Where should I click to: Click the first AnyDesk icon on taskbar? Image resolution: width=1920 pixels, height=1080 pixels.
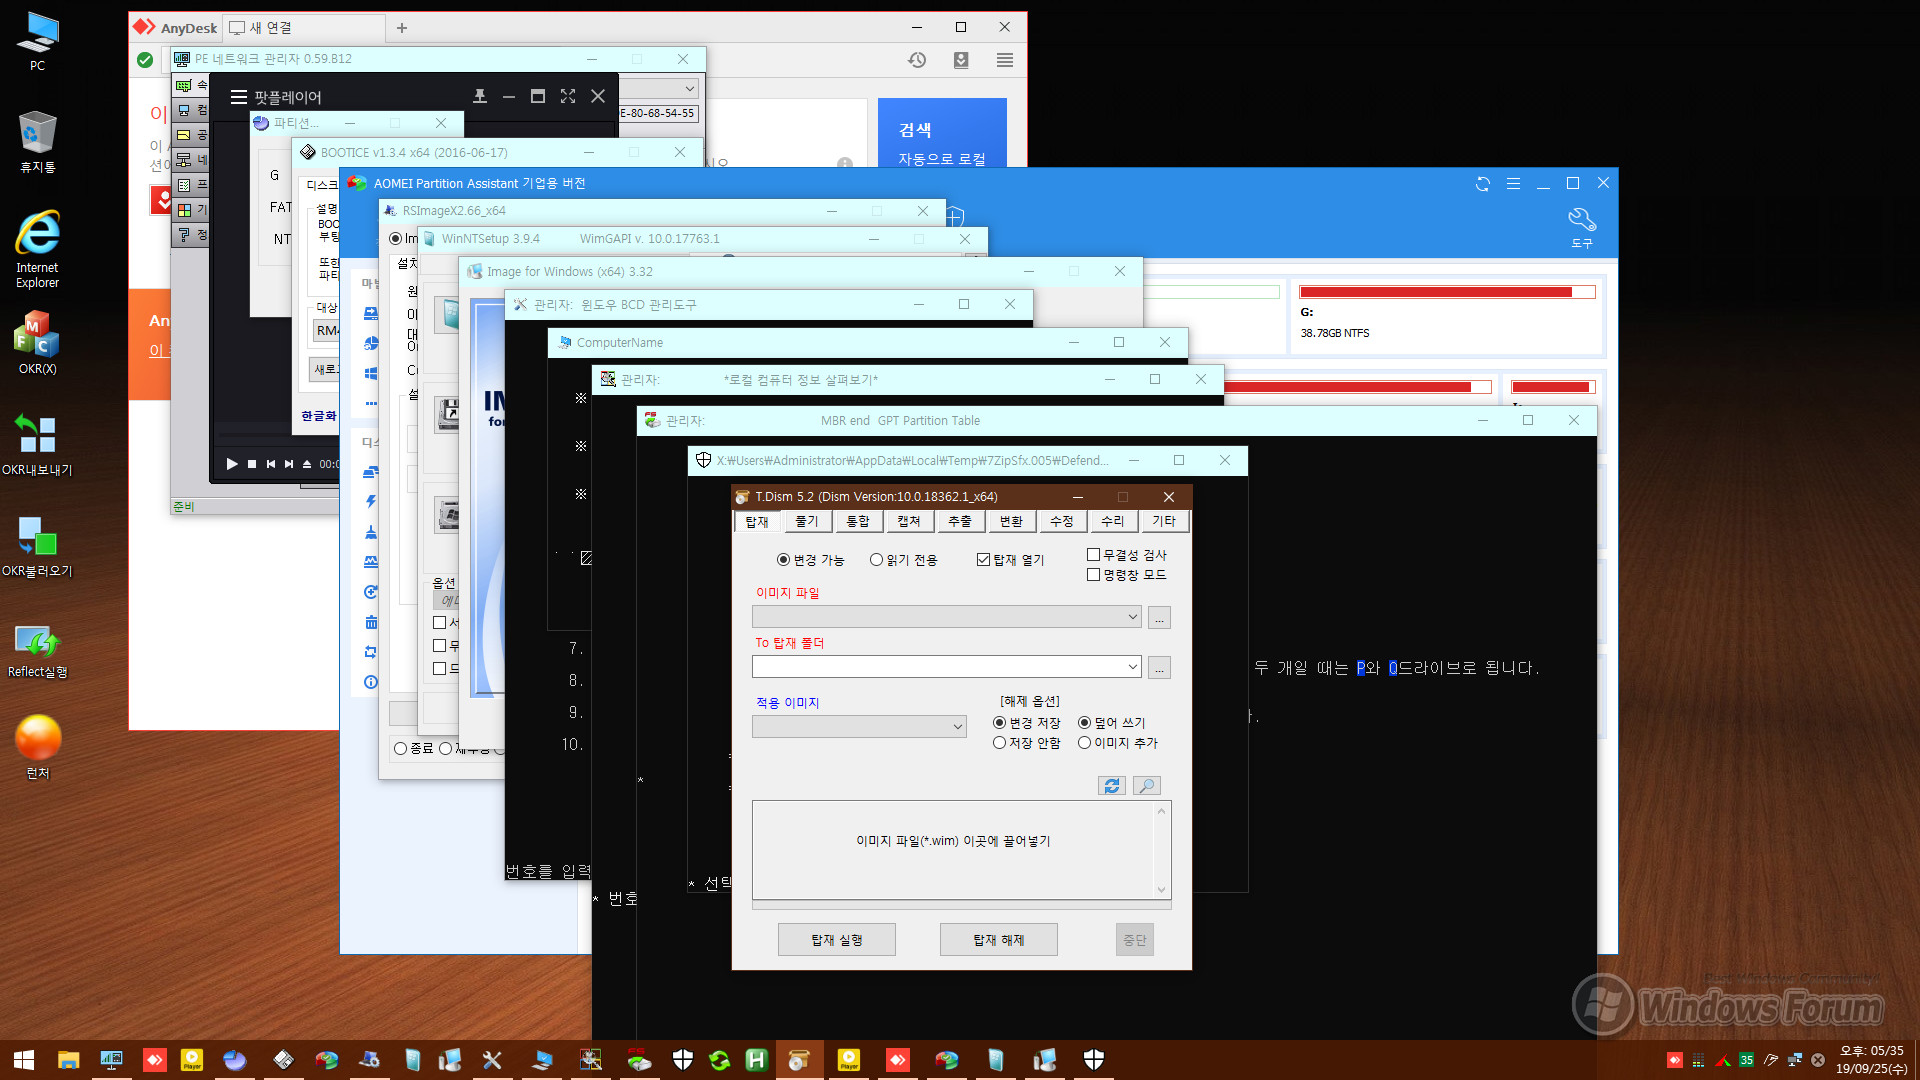pos(155,1060)
